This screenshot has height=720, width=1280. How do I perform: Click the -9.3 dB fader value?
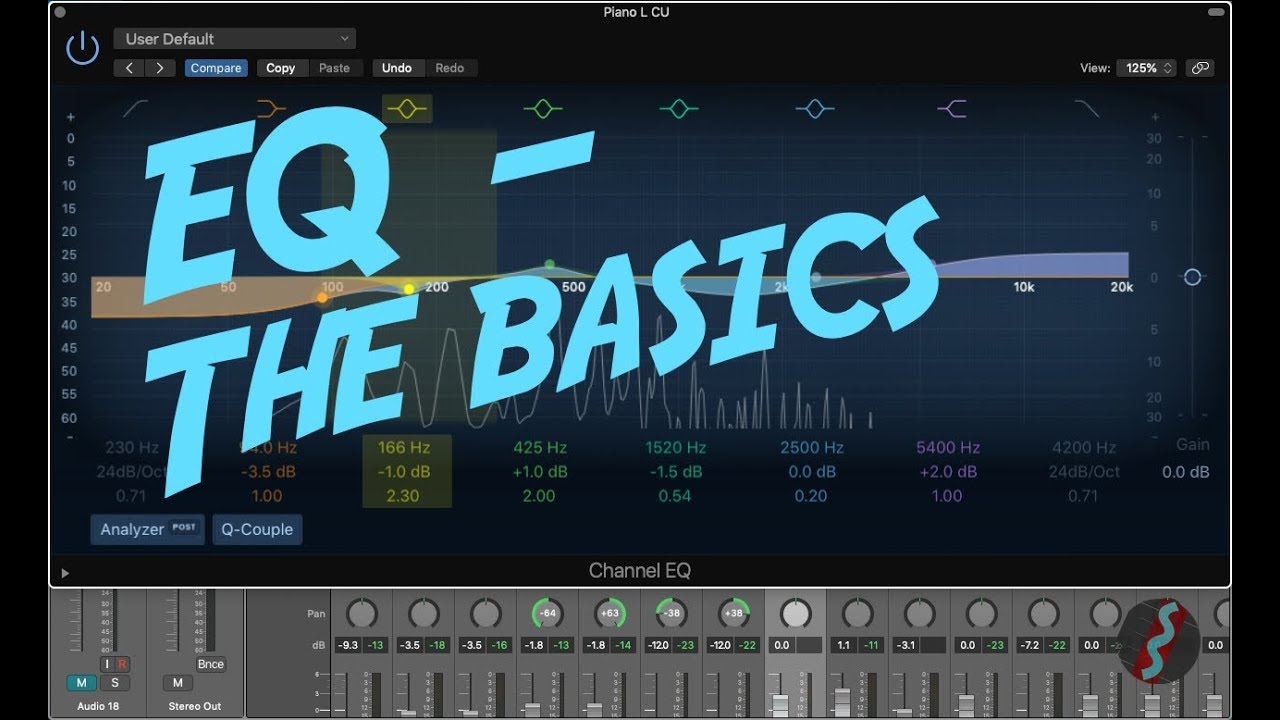[x=348, y=646]
